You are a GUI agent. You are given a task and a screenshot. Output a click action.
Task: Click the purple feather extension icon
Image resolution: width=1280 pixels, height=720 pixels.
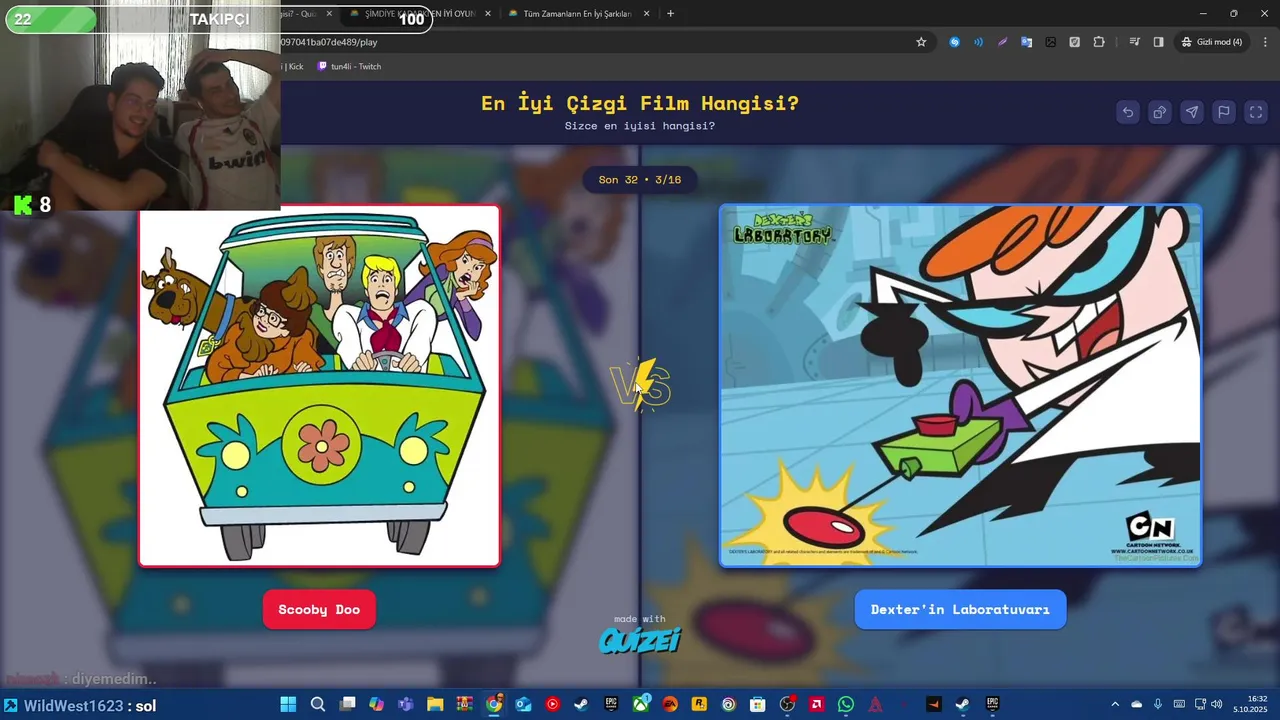(1002, 42)
